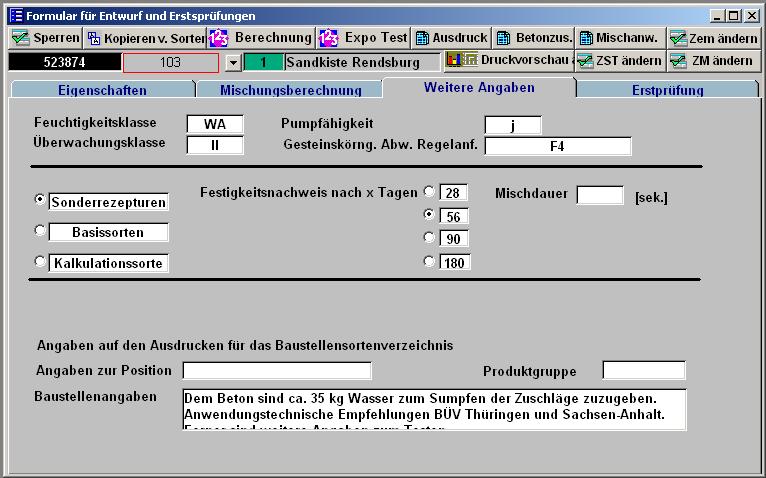Click the Ausdruck print button
The image size is (766, 478).
point(452,38)
